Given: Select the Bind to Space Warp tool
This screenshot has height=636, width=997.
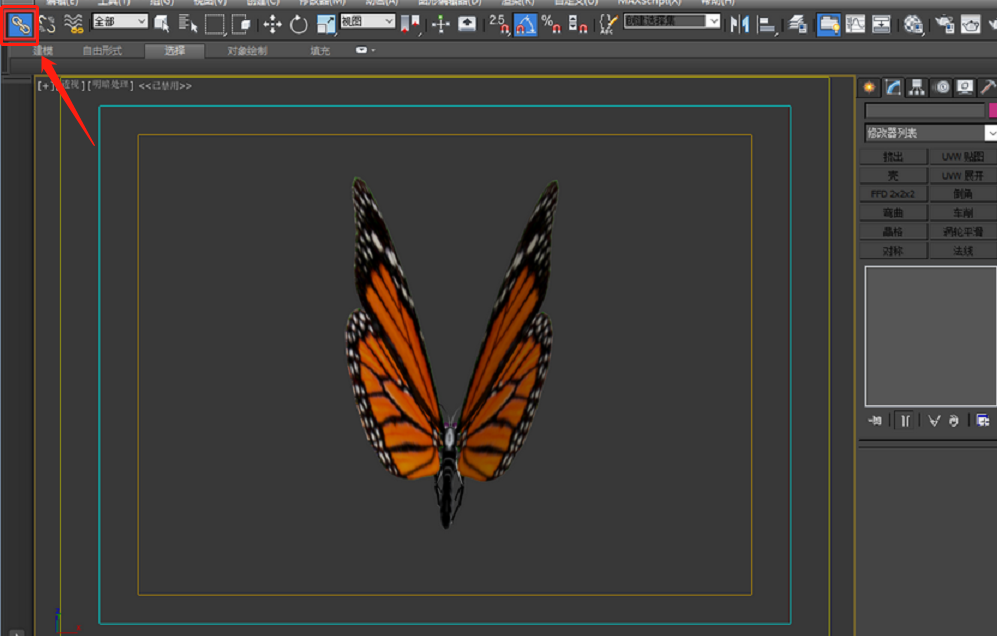Looking at the screenshot, I should coord(74,25).
